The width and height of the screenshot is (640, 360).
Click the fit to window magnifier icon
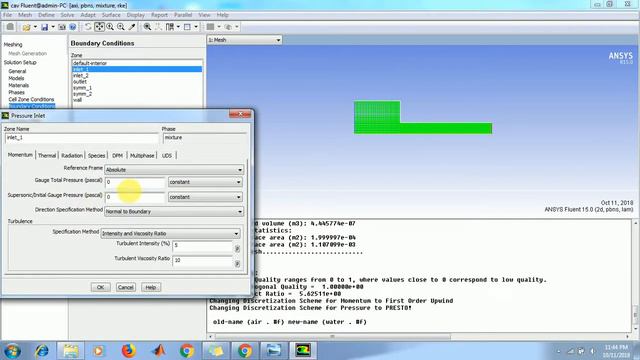147,27
